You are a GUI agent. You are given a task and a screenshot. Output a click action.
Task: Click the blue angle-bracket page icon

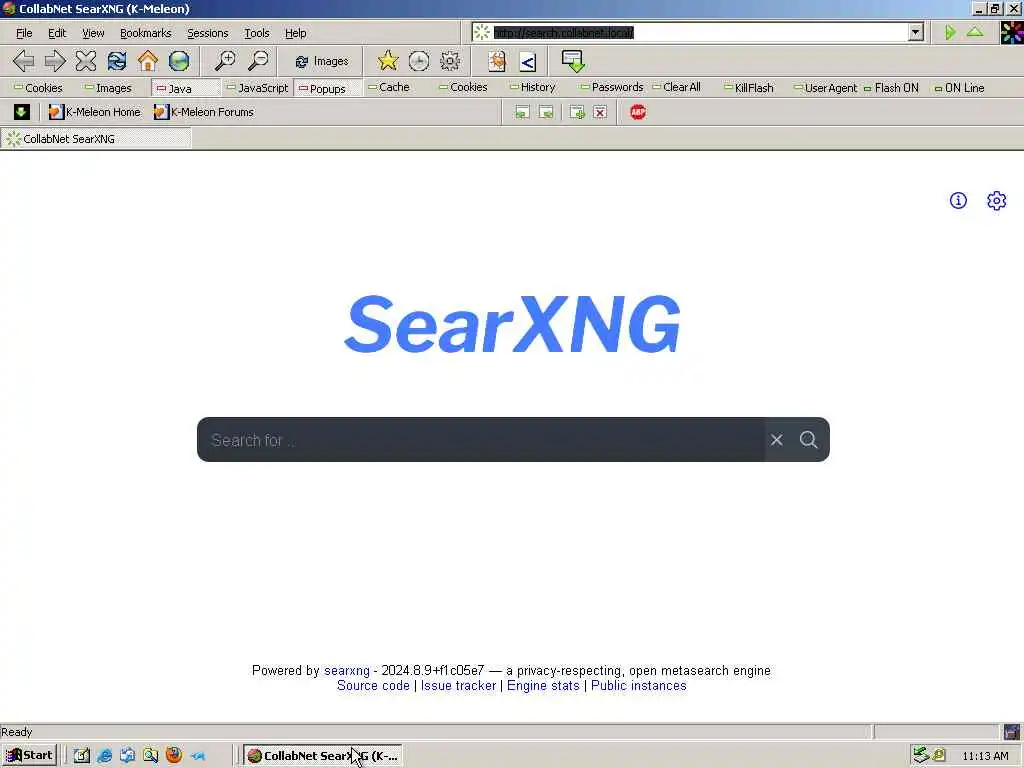click(x=528, y=61)
